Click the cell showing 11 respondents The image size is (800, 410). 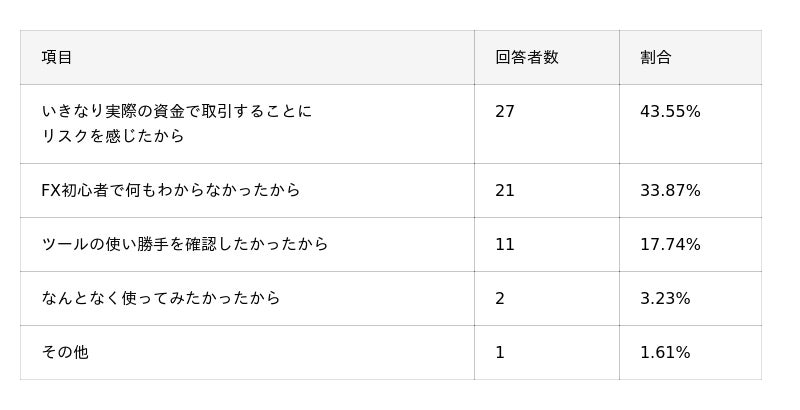coord(505,244)
